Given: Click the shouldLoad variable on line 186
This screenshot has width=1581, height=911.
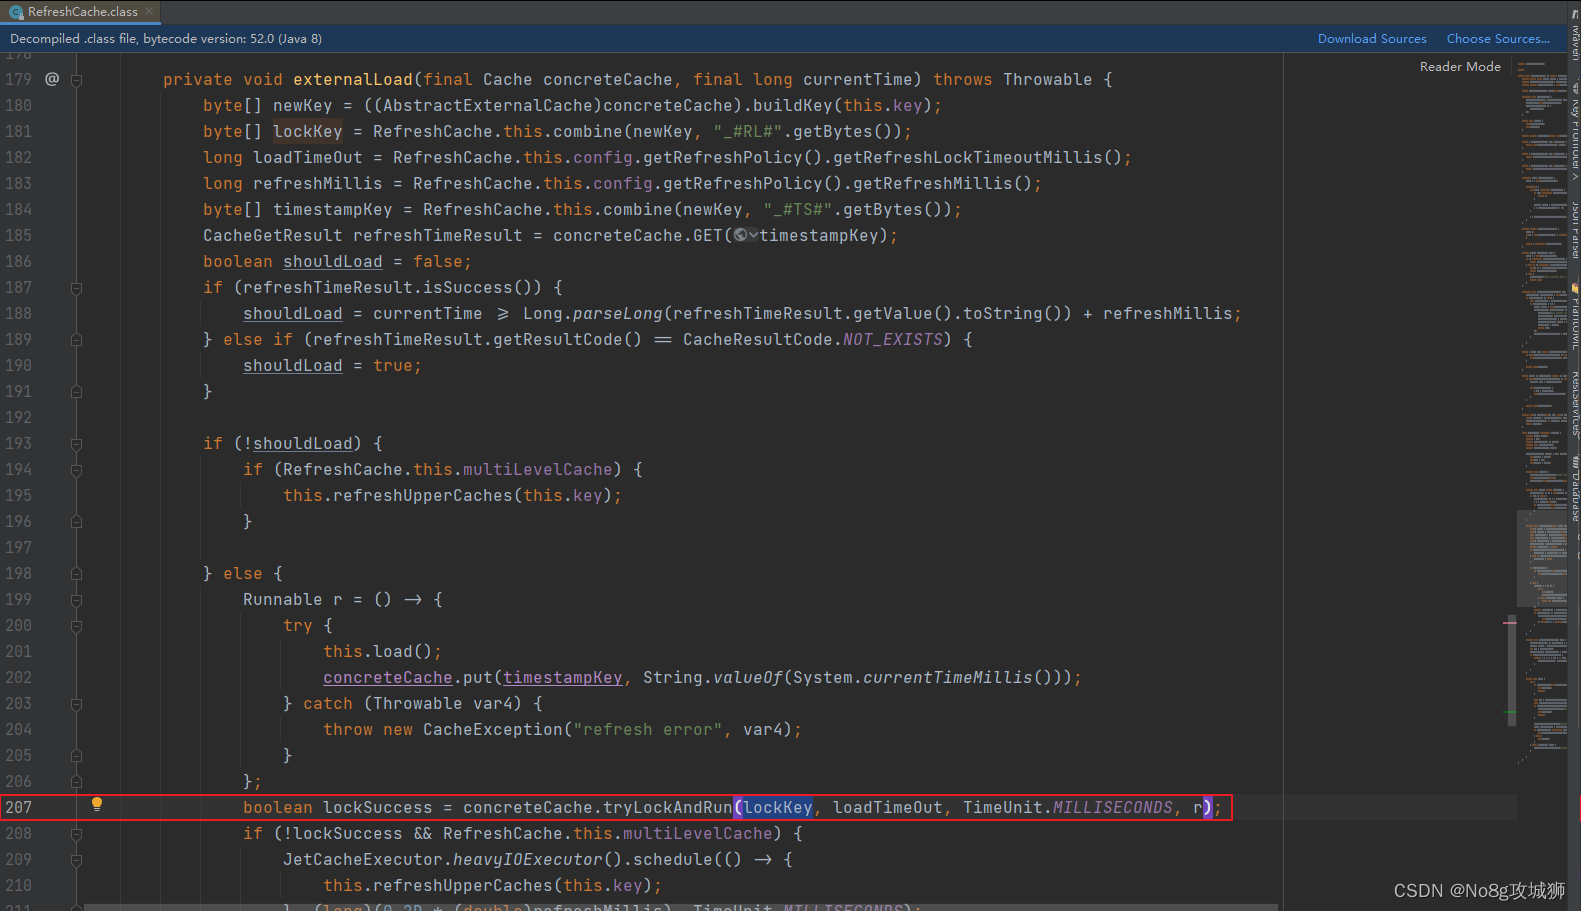Looking at the screenshot, I should (x=333, y=261).
